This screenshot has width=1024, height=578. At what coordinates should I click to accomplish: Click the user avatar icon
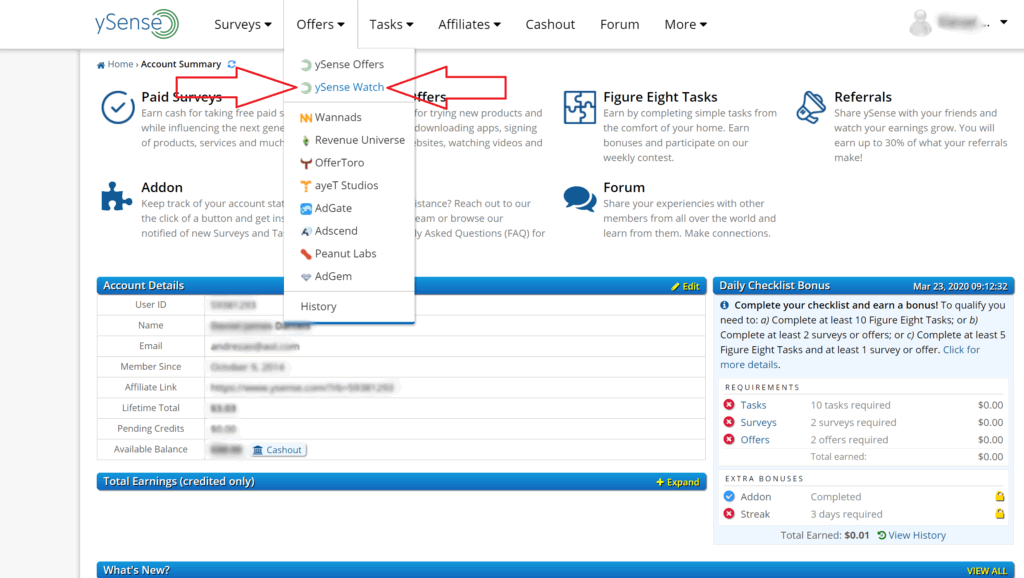[x=921, y=24]
